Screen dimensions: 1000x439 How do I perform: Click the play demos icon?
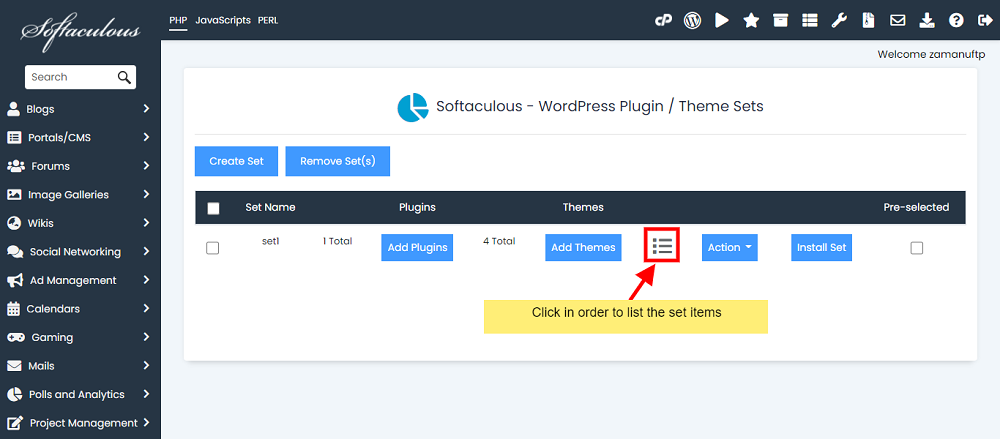(722, 20)
